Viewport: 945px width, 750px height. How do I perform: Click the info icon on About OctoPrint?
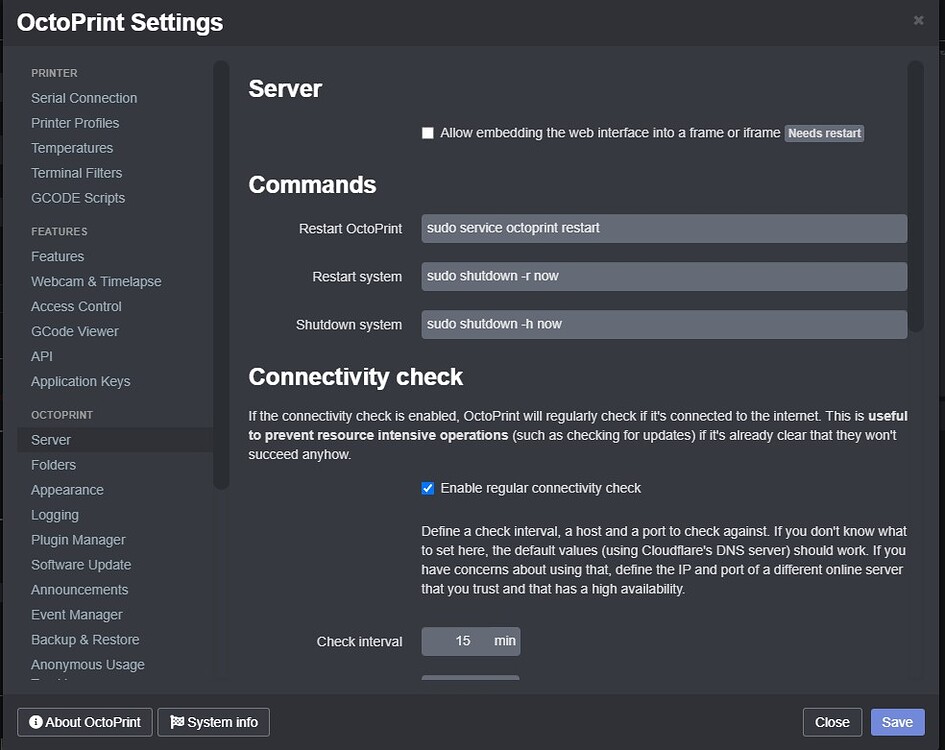pos(38,722)
